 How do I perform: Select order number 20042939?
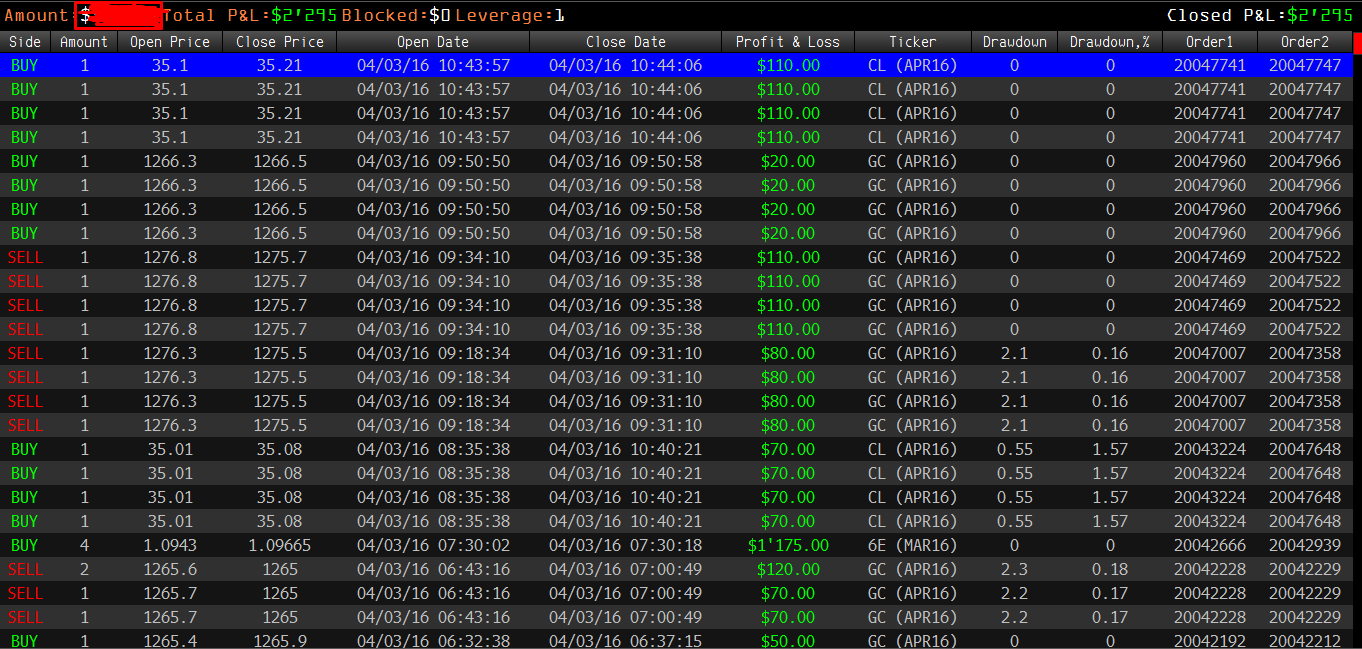click(1305, 545)
